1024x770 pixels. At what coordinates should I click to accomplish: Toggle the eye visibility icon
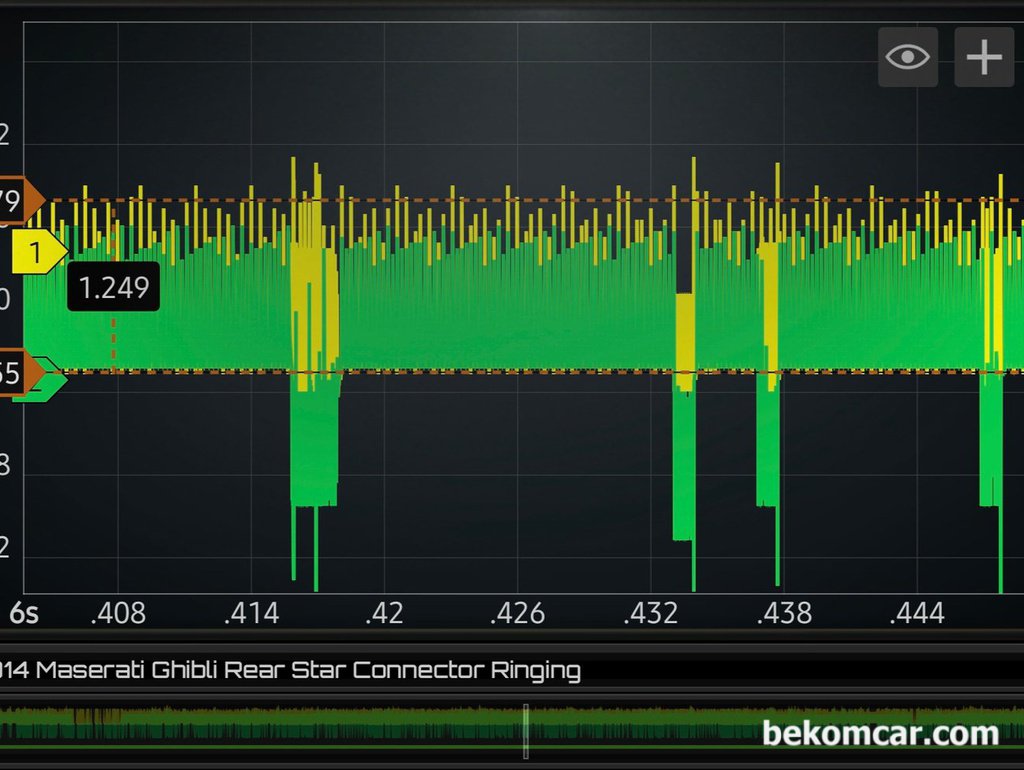tap(907, 57)
